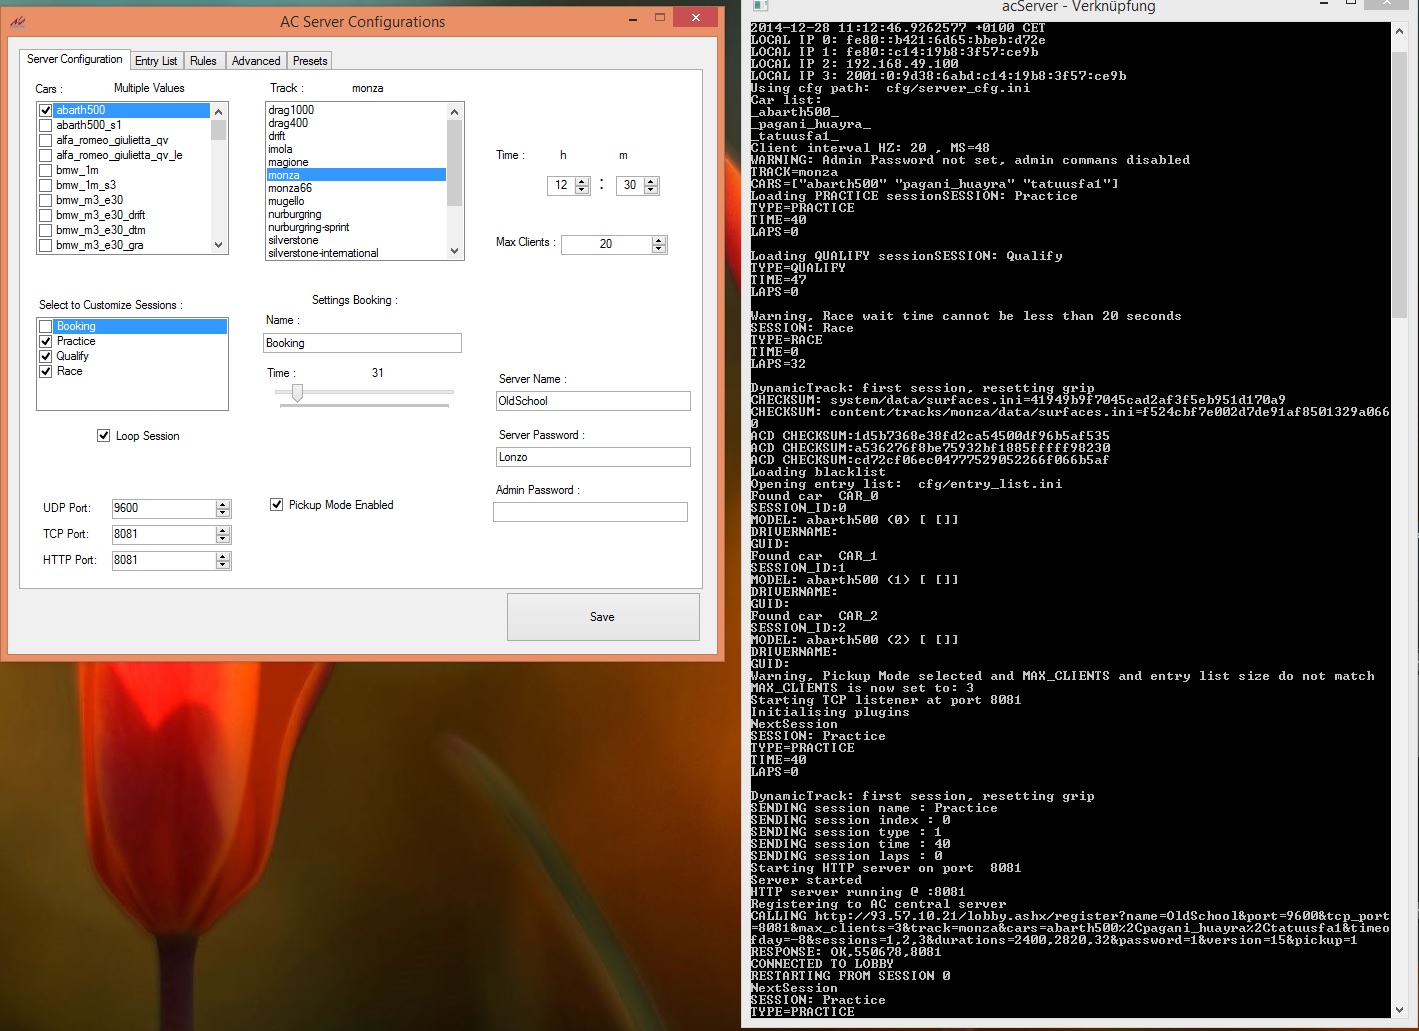Switch to the Presets tab
This screenshot has width=1419, height=1031.
(310, 61)
